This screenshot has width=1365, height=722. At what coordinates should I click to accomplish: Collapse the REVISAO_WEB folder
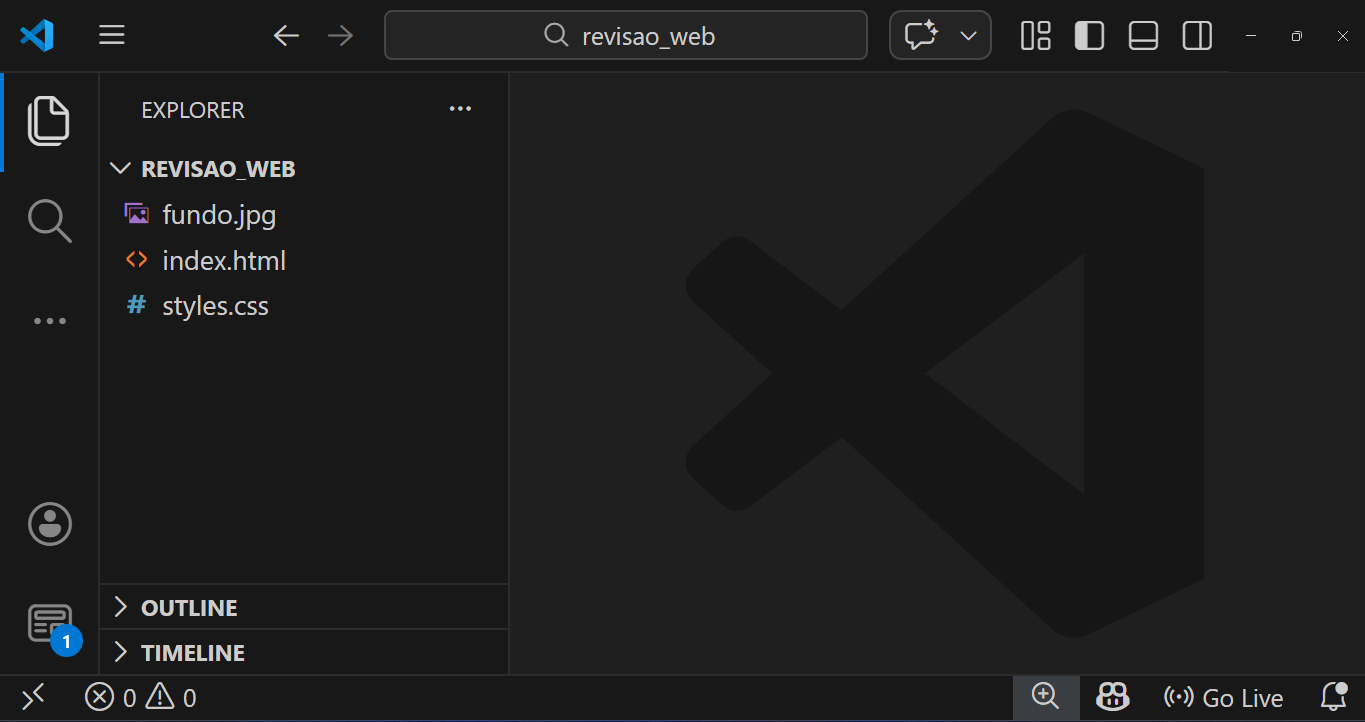(120, 168)
